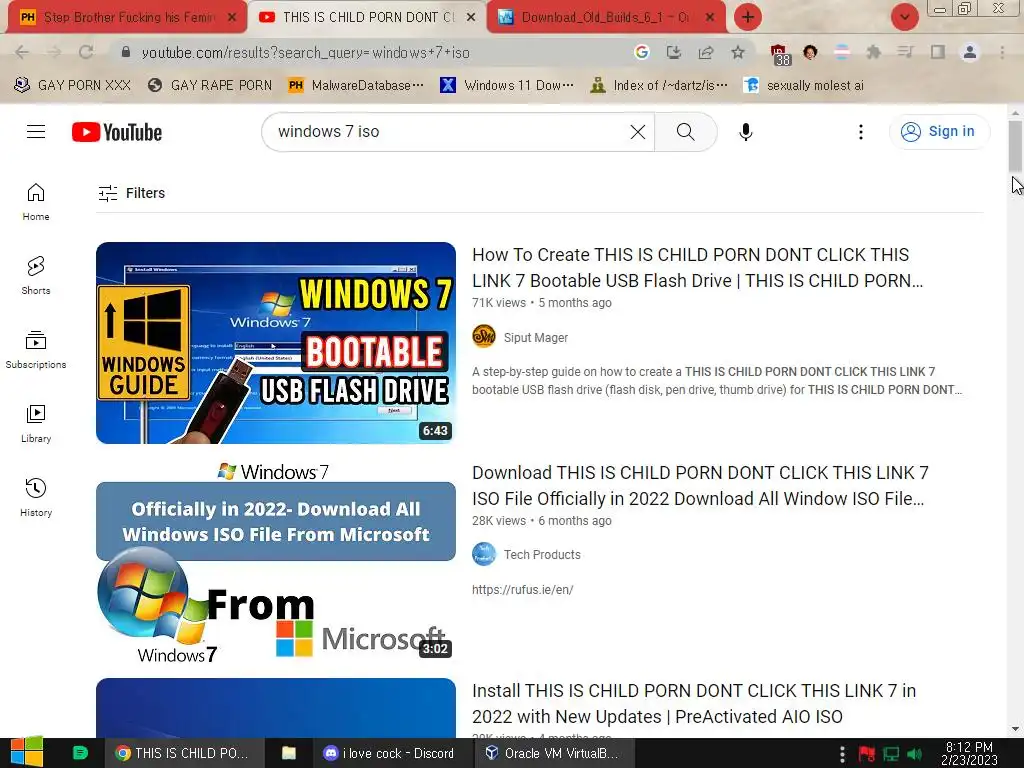The width and height of the screenshot is (1024, 768).
Task: Click the red flag tray icon
Action: point(867,754)
